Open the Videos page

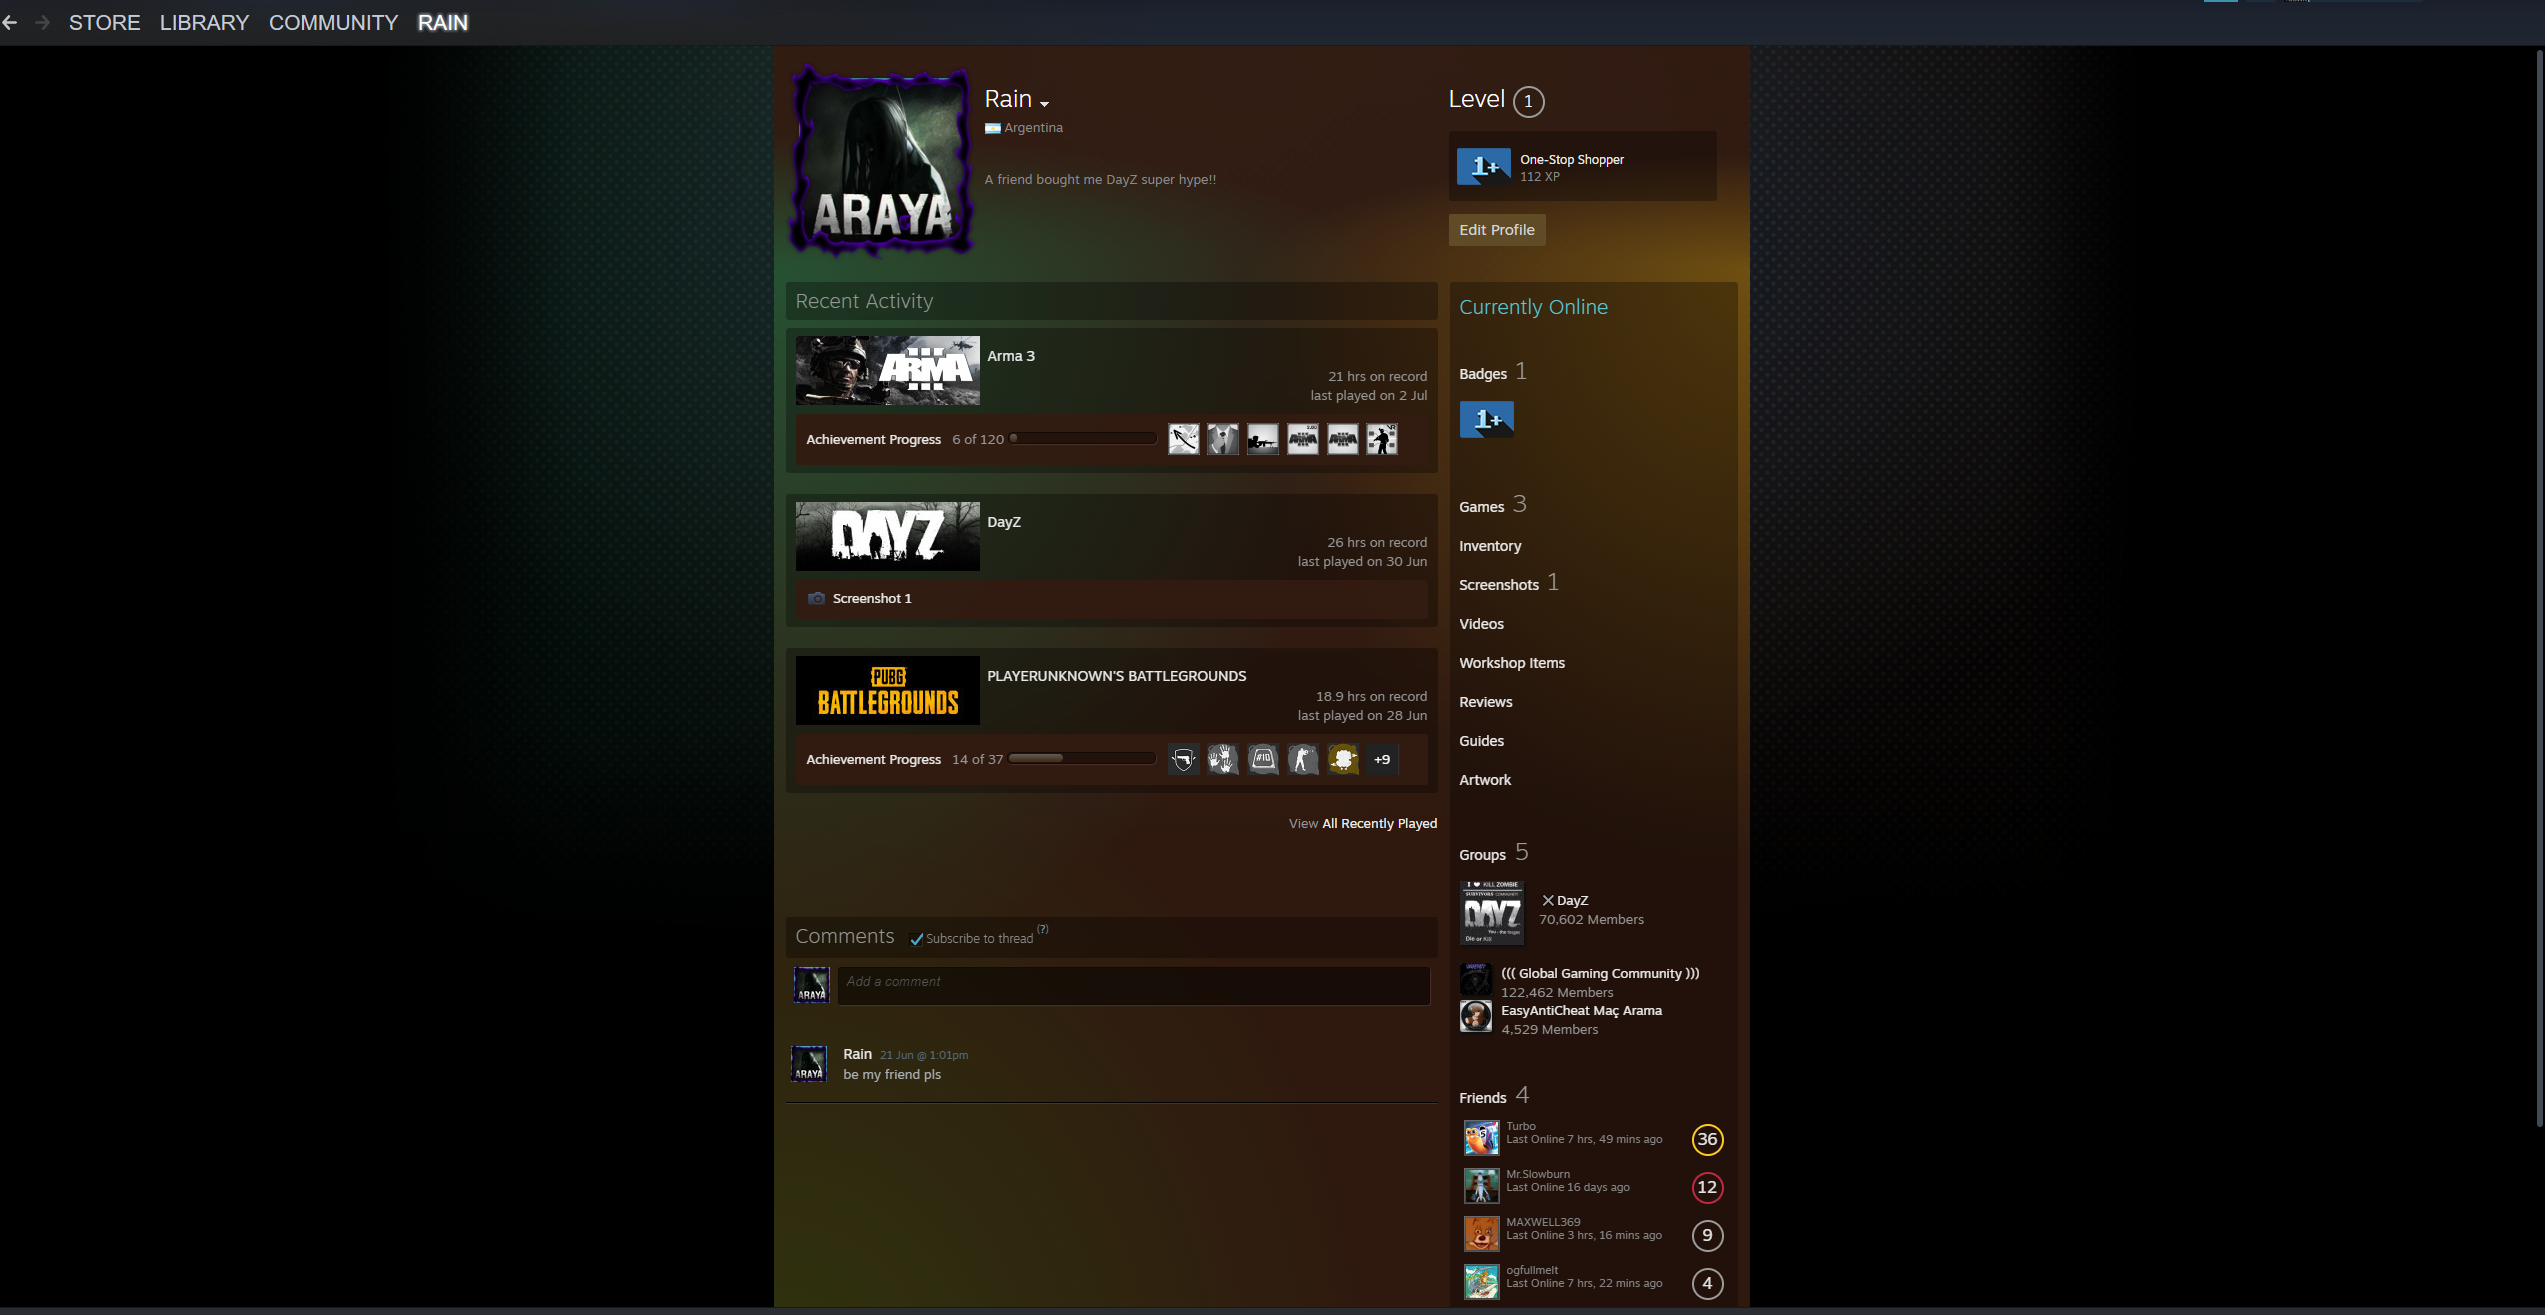coord(1481,624)
